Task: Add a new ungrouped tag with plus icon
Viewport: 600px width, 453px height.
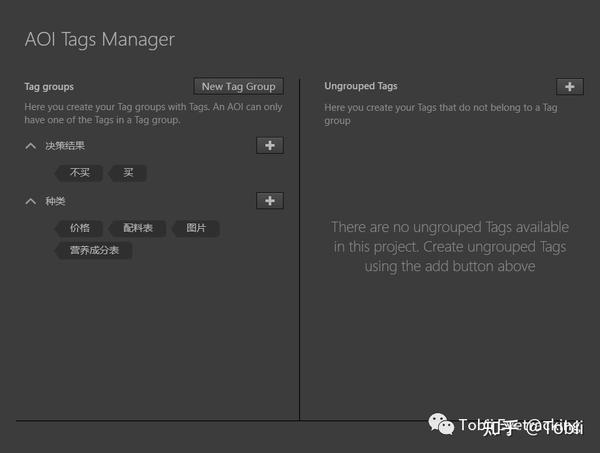Action: (x=569, y=87)
